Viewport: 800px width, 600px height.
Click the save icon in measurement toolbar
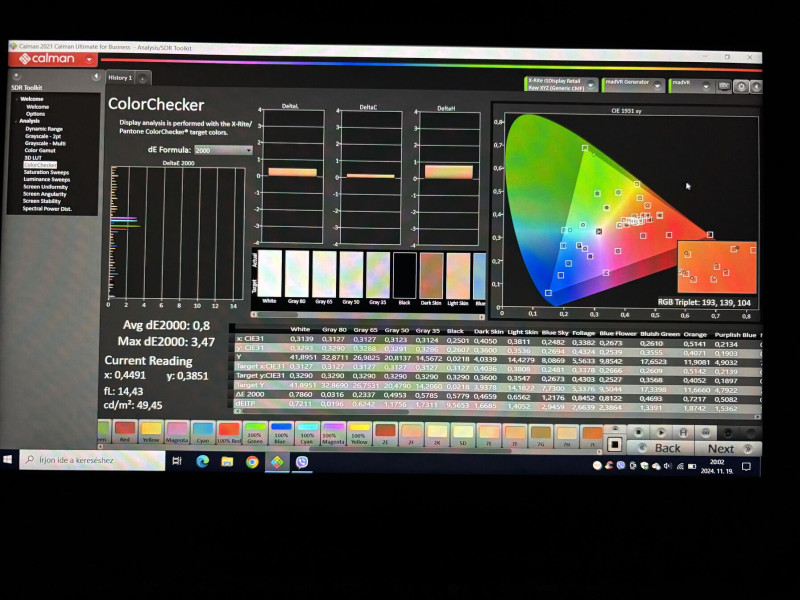pyautogui.click(x=683, y=433)
